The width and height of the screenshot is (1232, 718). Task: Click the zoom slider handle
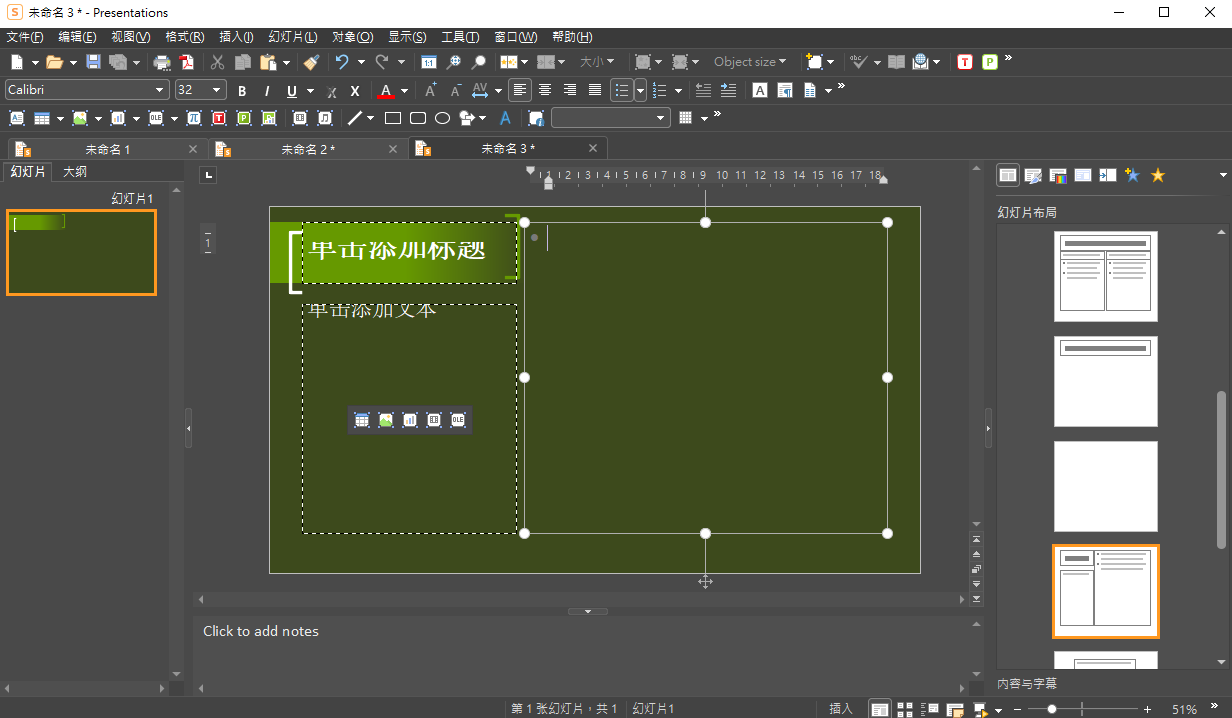point(1051,709)
